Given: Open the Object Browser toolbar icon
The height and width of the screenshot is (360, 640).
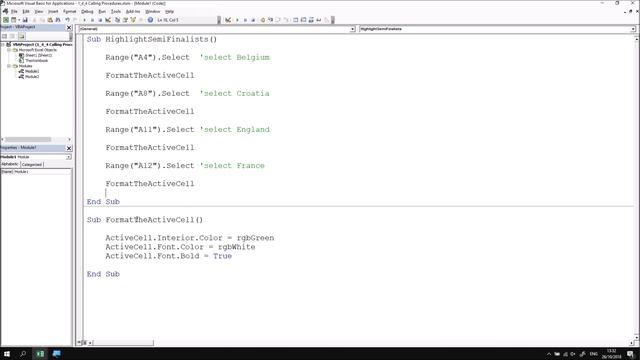Looking at the screenshot, I should (133, 20).
